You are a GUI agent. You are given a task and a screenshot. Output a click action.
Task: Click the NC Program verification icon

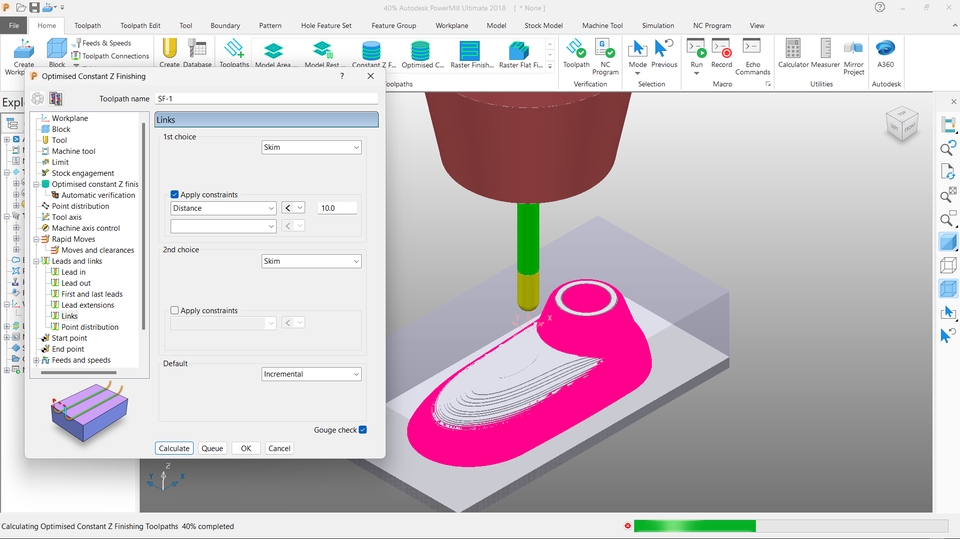(x=606, y=56)
